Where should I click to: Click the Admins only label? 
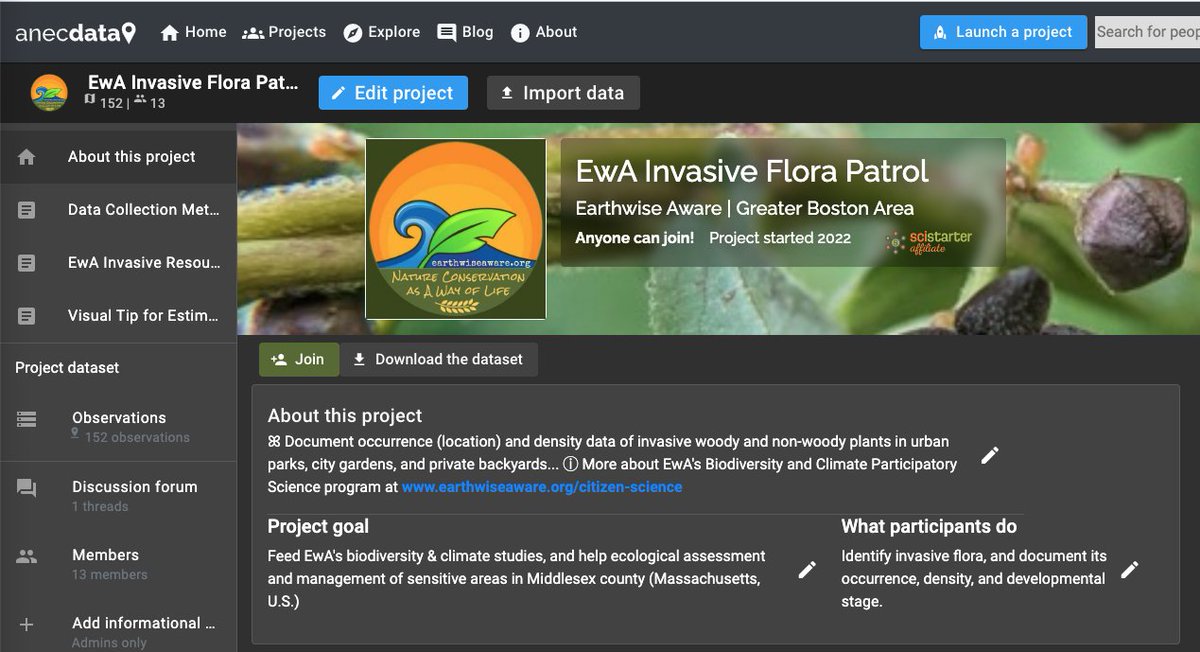click(x=107, y=643)
